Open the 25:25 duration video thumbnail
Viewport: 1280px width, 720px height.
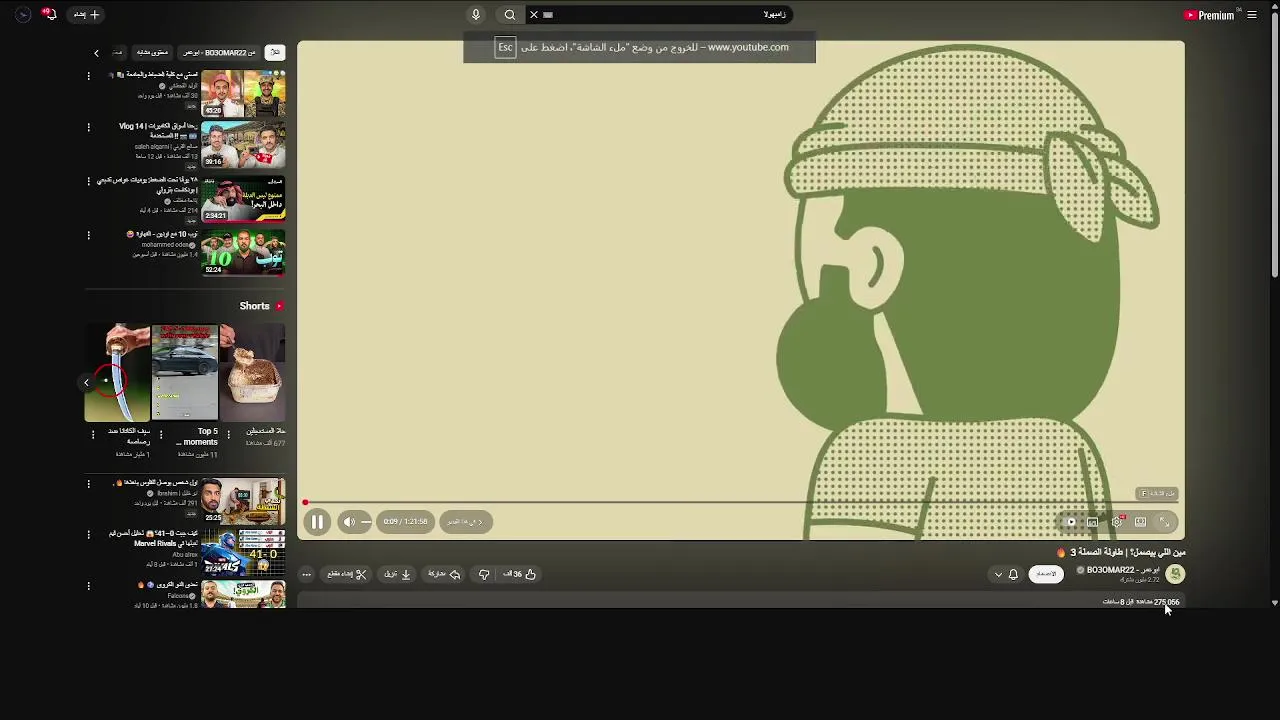click(x=243, y=501)
